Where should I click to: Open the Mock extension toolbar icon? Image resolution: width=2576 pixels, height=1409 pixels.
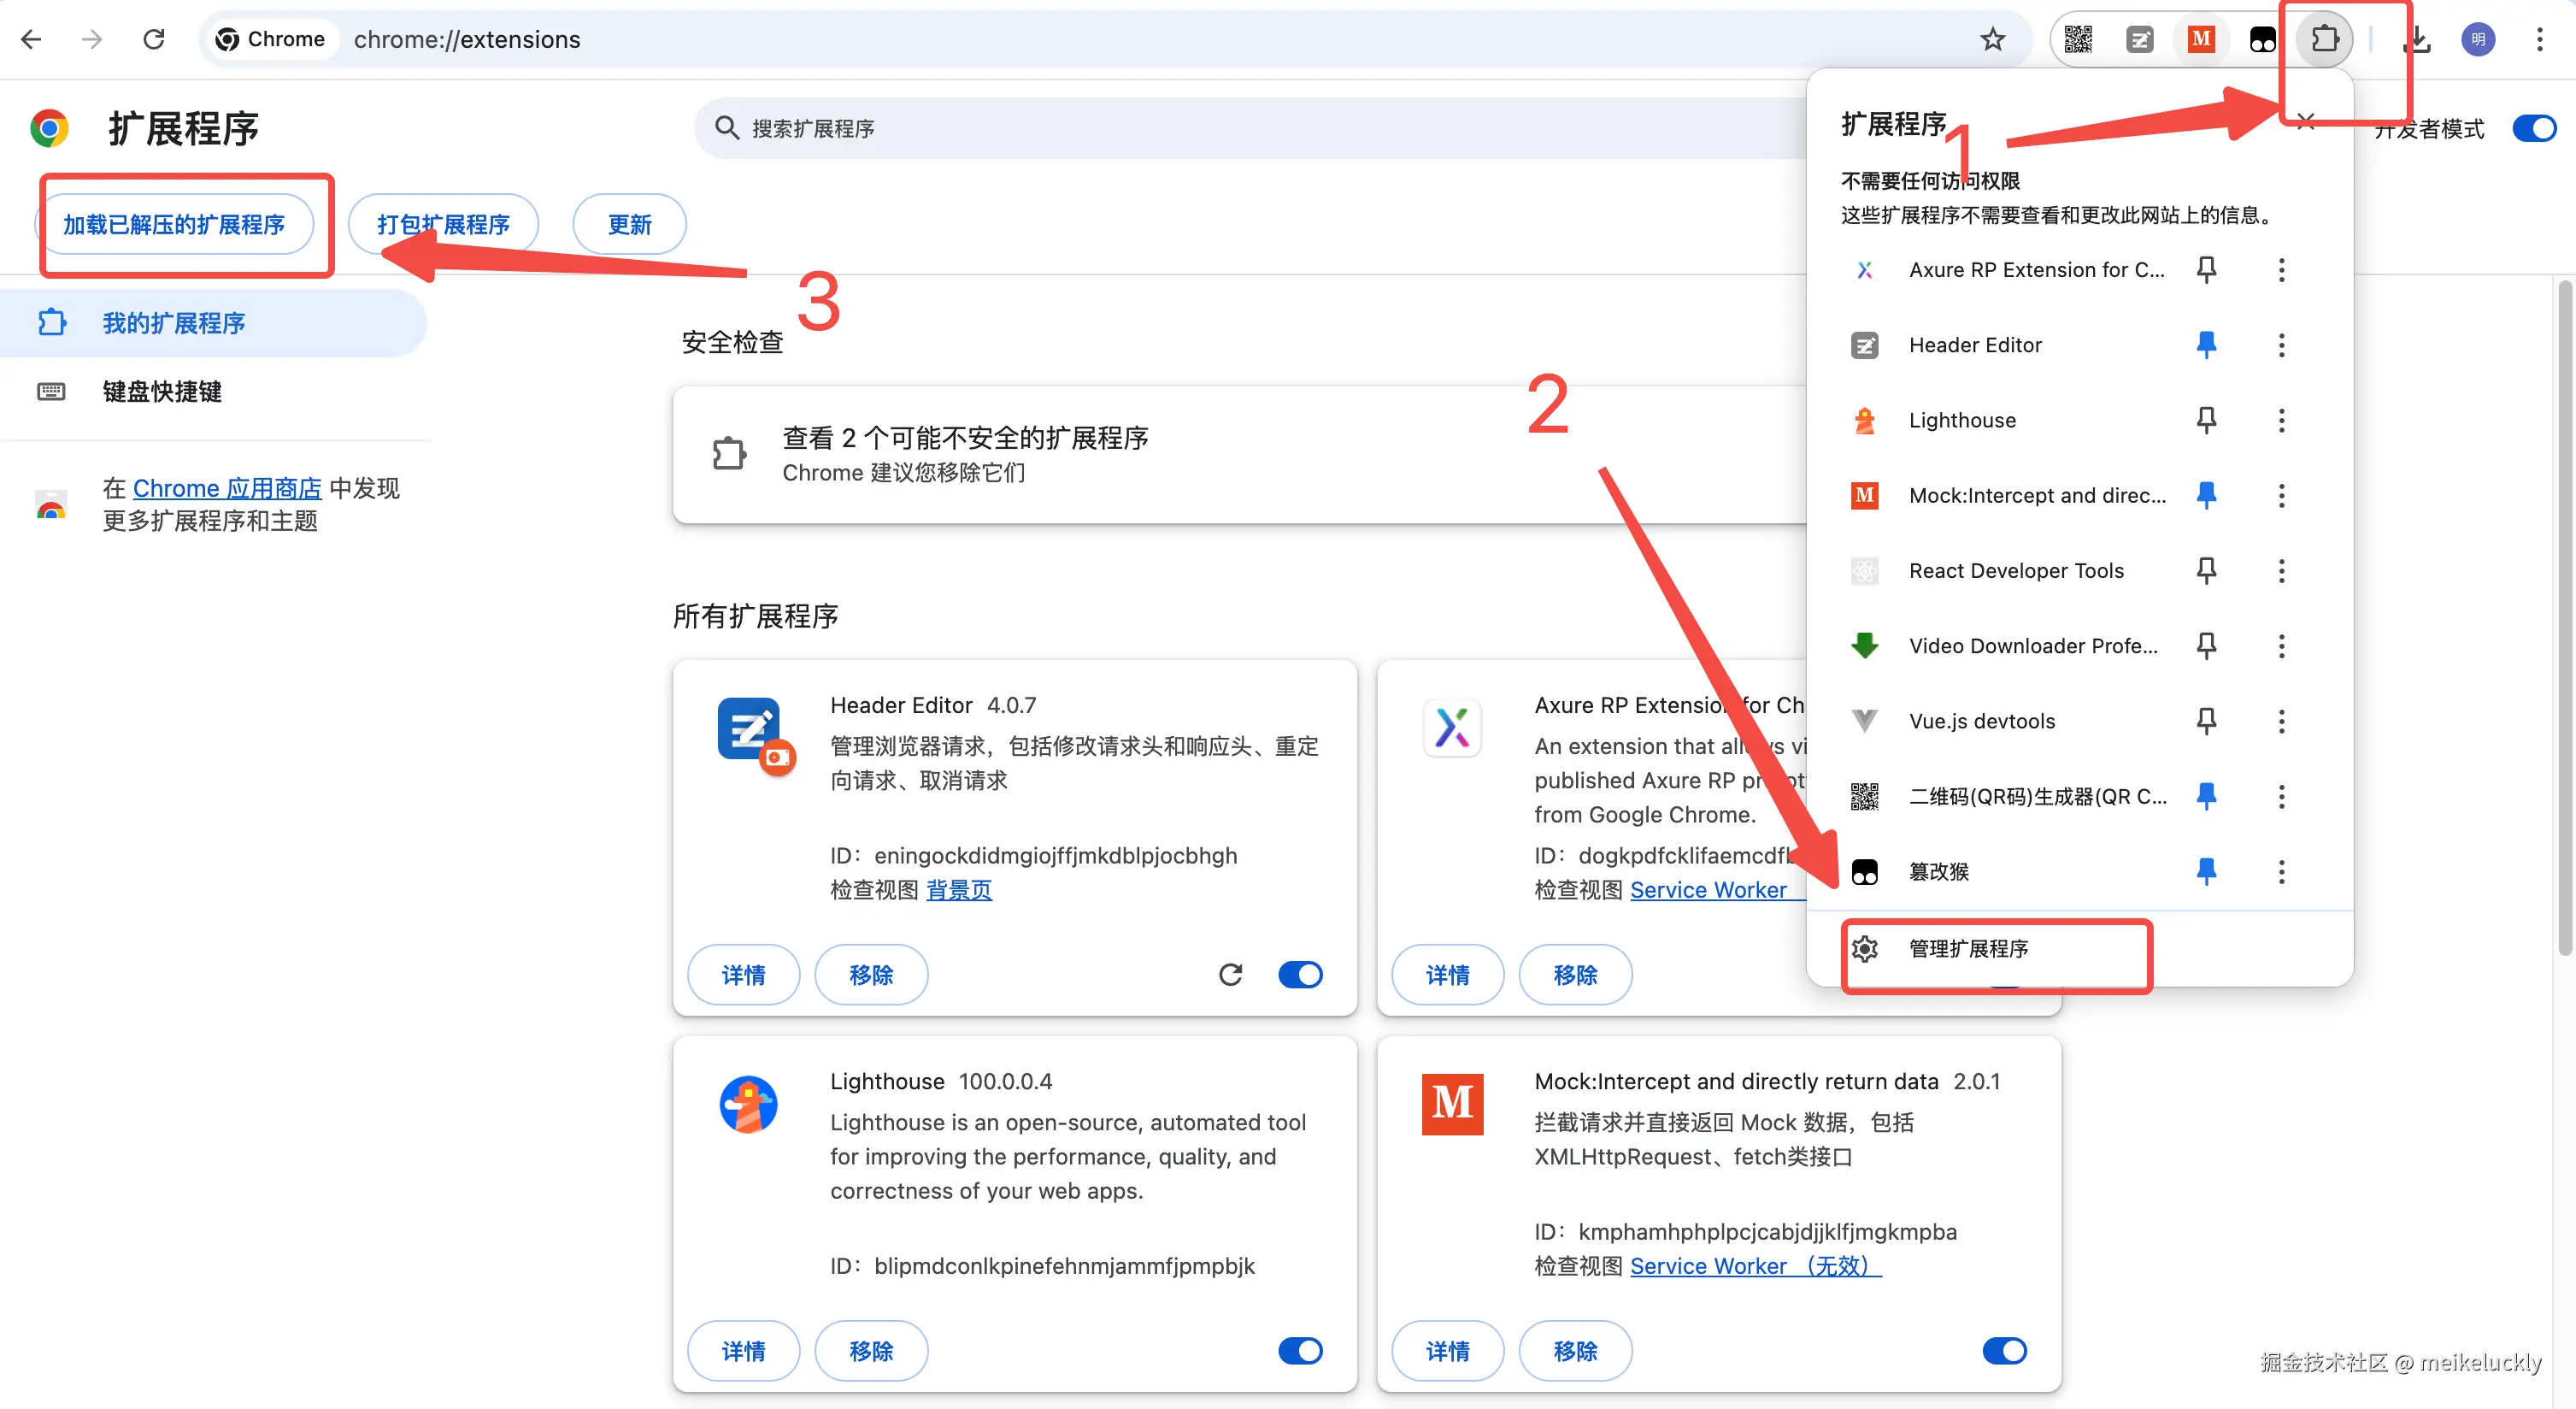[2200, 39]
